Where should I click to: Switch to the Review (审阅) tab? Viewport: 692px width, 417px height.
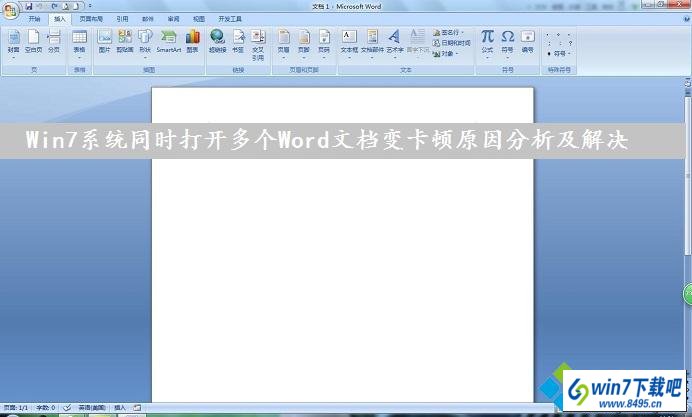click(x=173, y=19)
